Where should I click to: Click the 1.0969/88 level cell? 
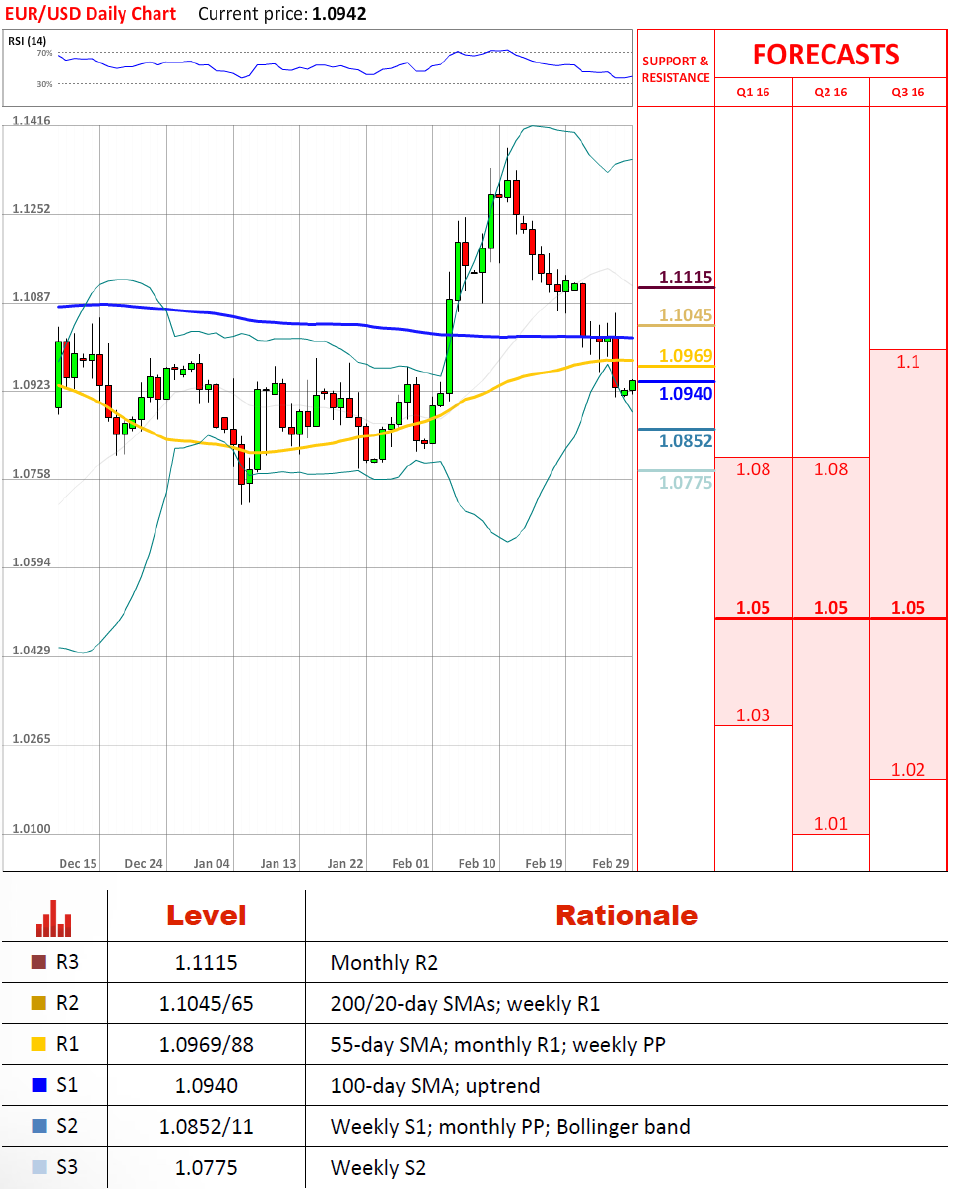206,1045
